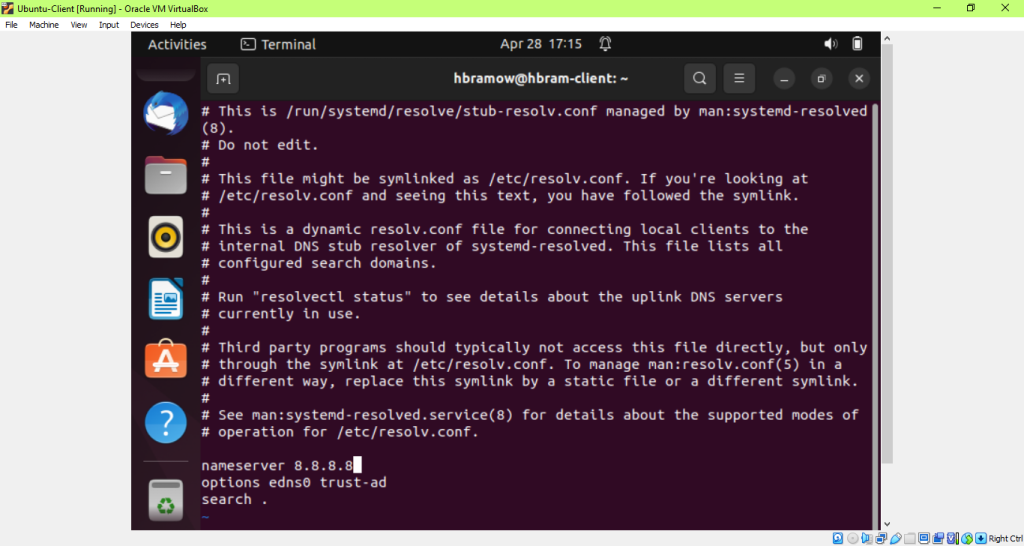This screenshot has height=546, width=1024.
Task: Open the Trash in the dock
Action: [x=166, y=500]
